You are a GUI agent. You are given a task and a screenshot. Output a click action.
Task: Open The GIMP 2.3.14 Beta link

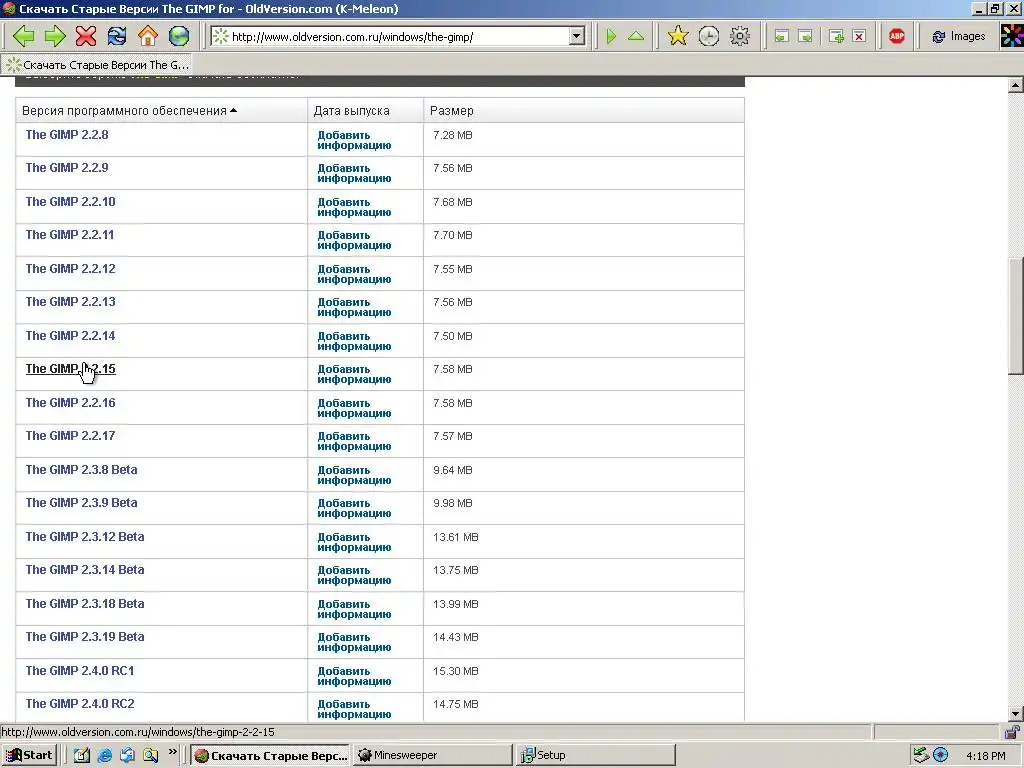tap(85, 569)
